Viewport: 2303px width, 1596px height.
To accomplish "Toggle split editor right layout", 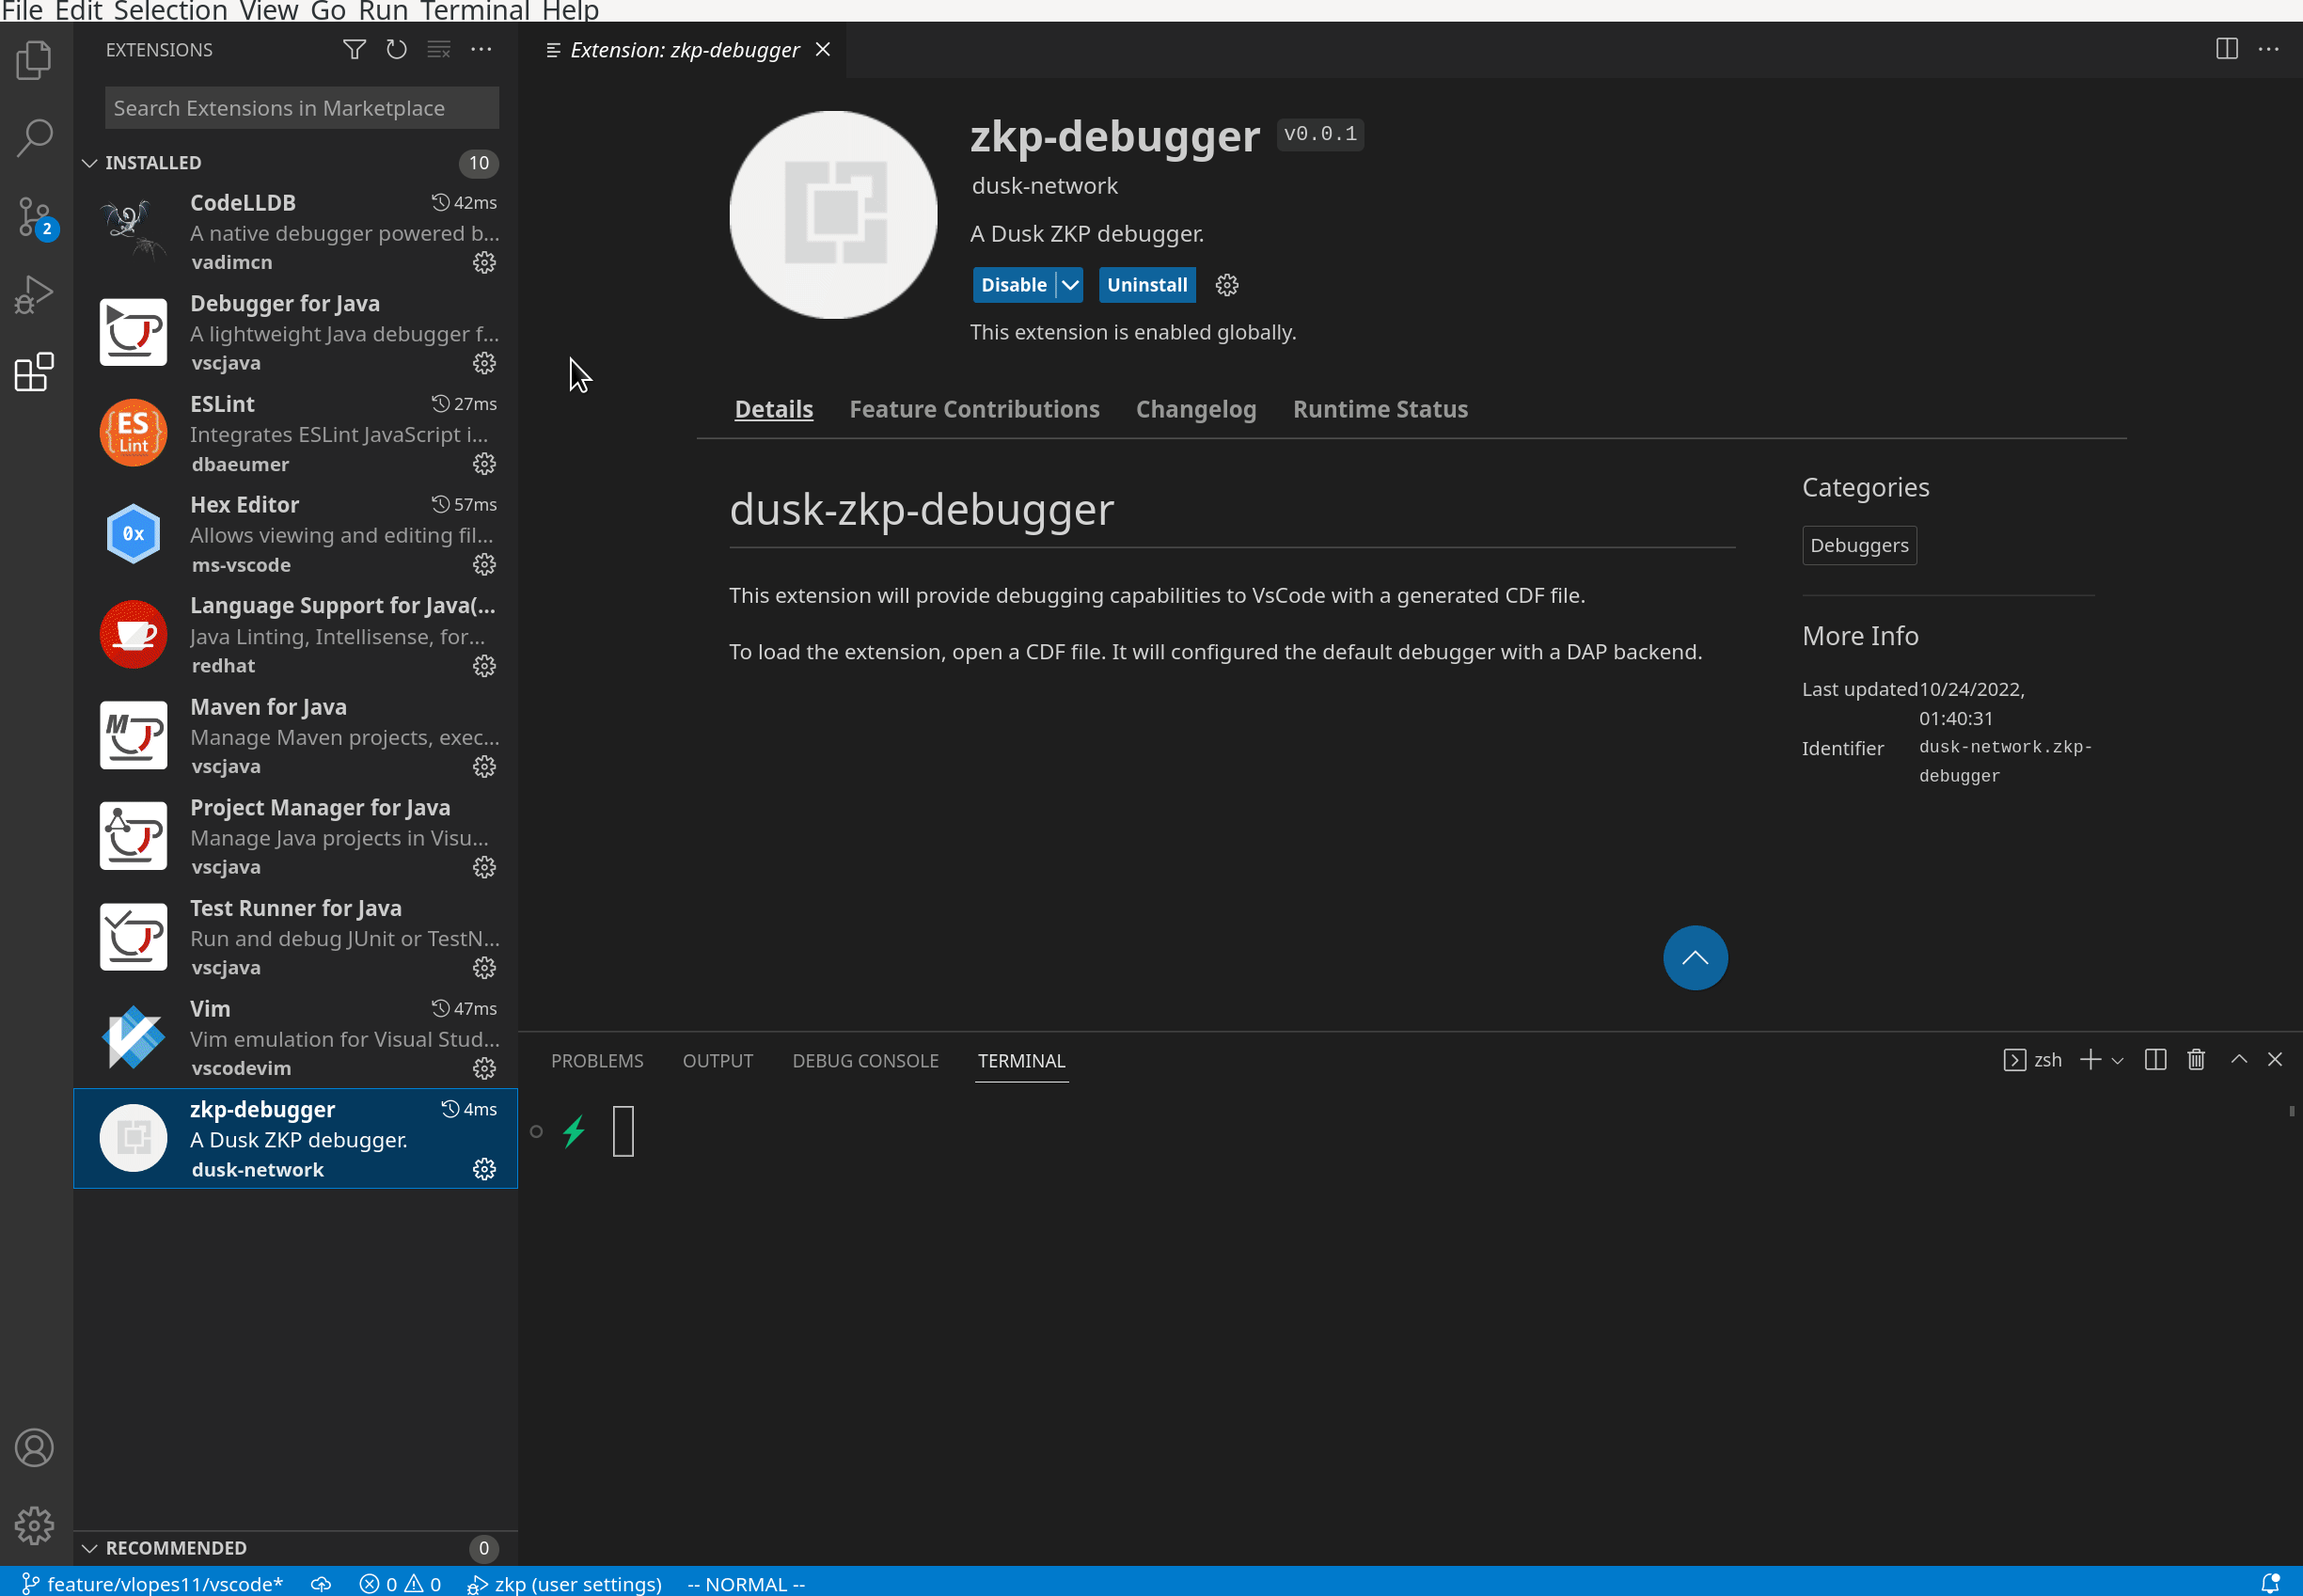I will (2226, 49).
